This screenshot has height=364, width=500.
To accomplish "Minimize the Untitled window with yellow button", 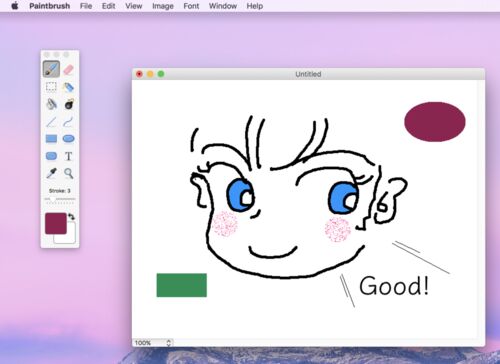I will point(150,74).
